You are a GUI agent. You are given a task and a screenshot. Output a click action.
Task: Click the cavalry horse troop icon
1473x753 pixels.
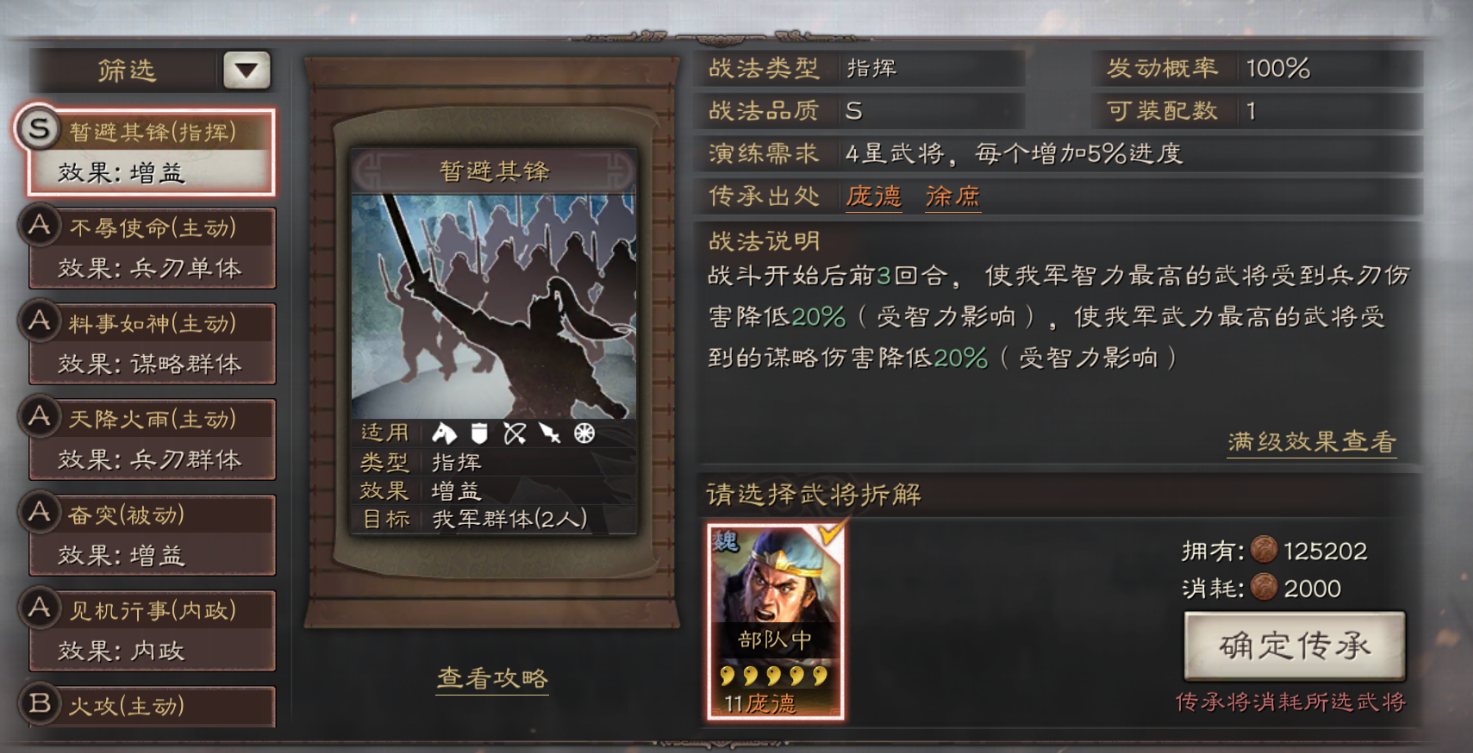444,433
